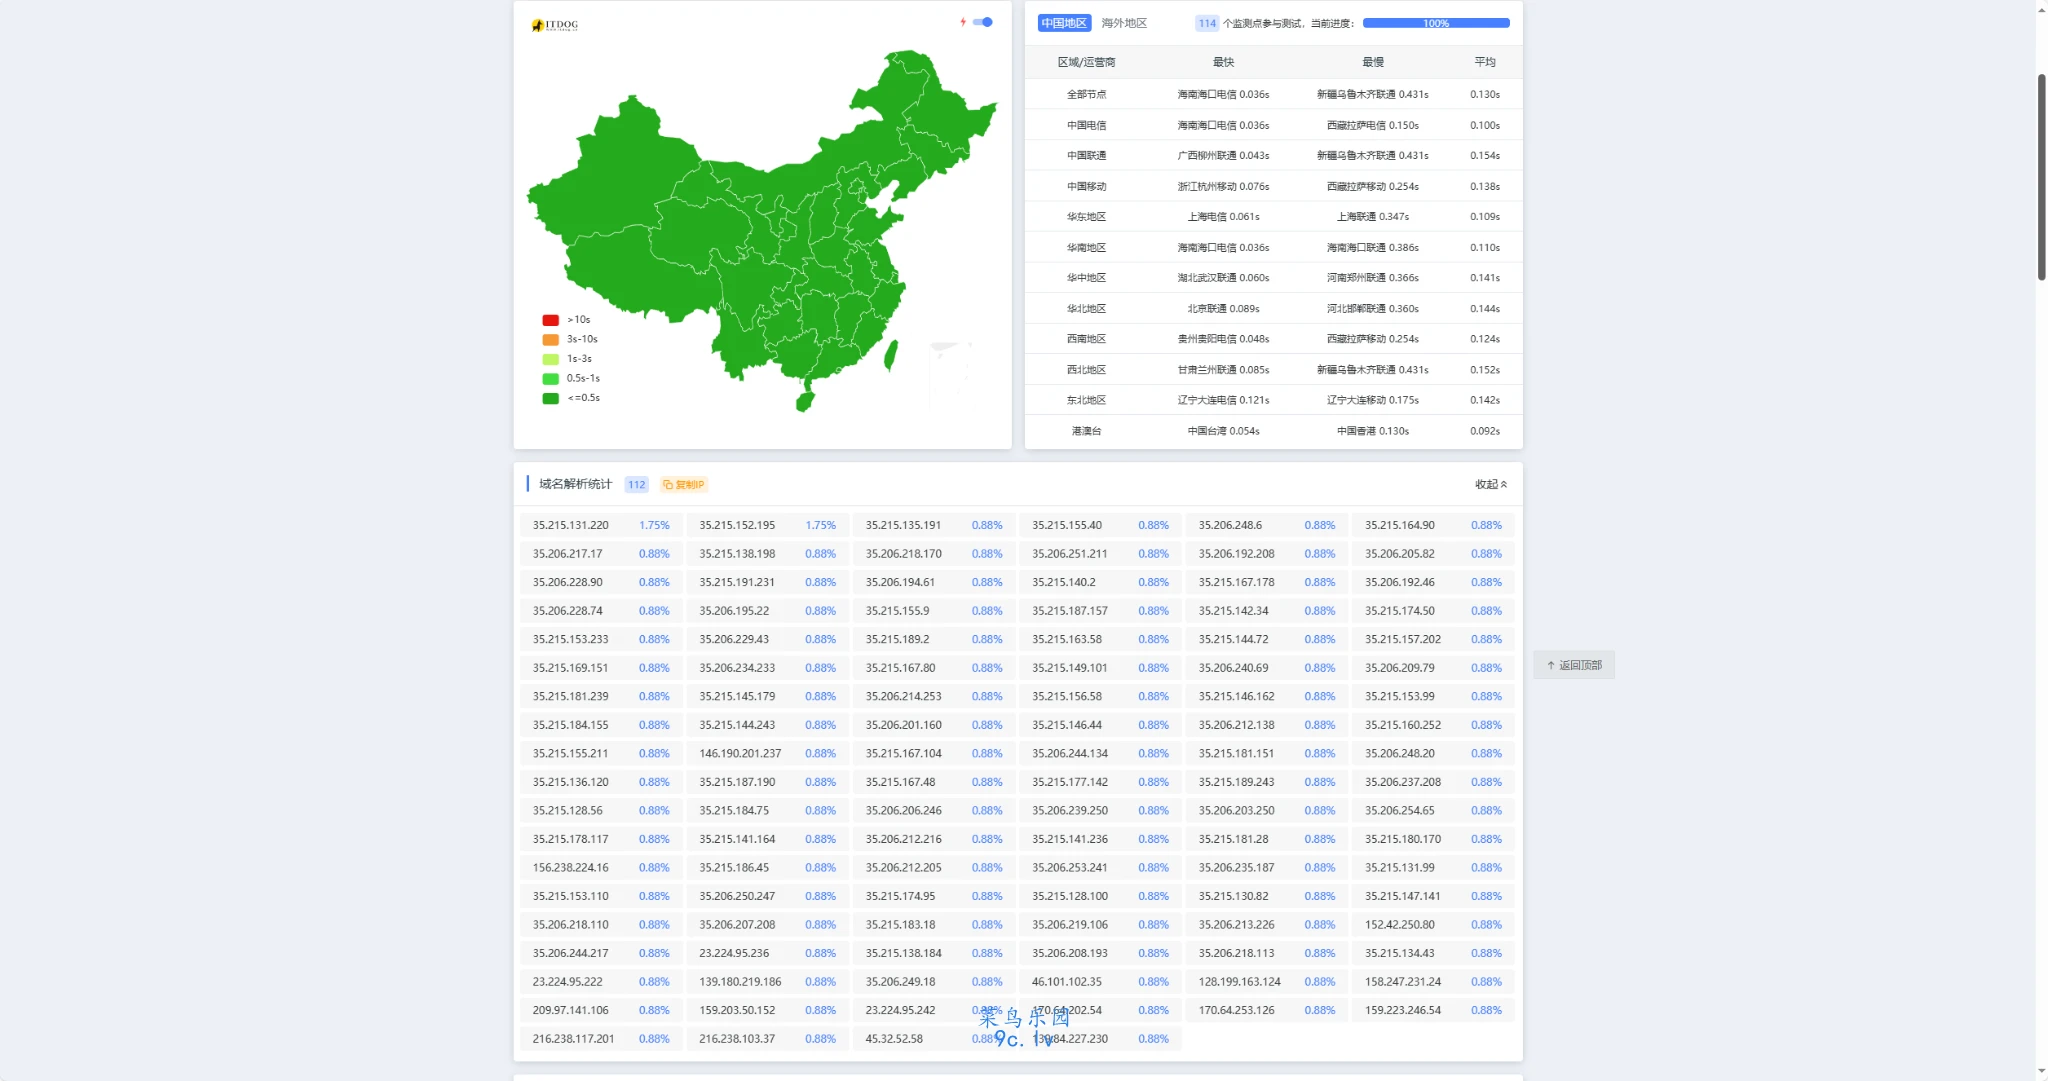This screenshot has width=2048, height=1081.
Task: Switch to the 海外地区 tab
Action: (1124, 23)
